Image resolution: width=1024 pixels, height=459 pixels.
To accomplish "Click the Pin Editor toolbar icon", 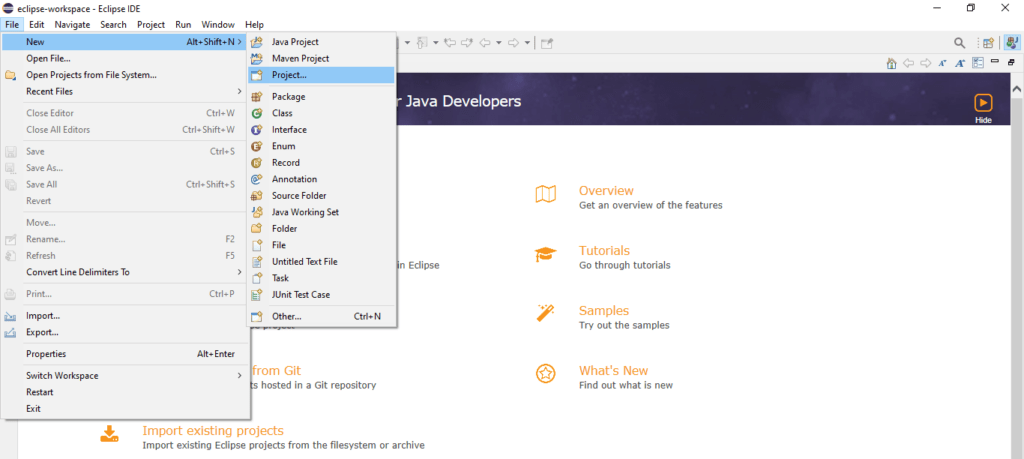I will pos(547,43).
